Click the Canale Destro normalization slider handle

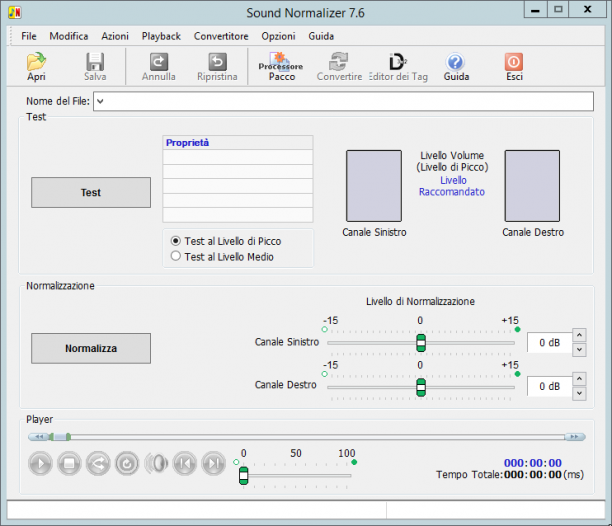click(x=421, y=387)
